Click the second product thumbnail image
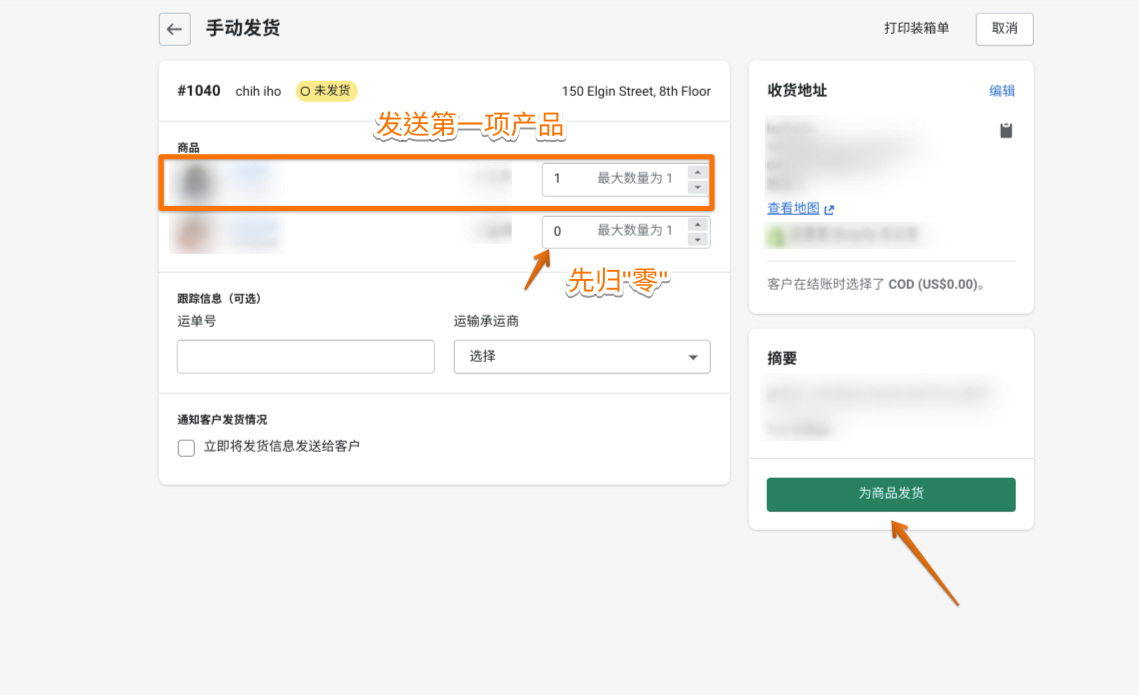Viewport: 1139px width, 695px height. click(x=195, y=233)
